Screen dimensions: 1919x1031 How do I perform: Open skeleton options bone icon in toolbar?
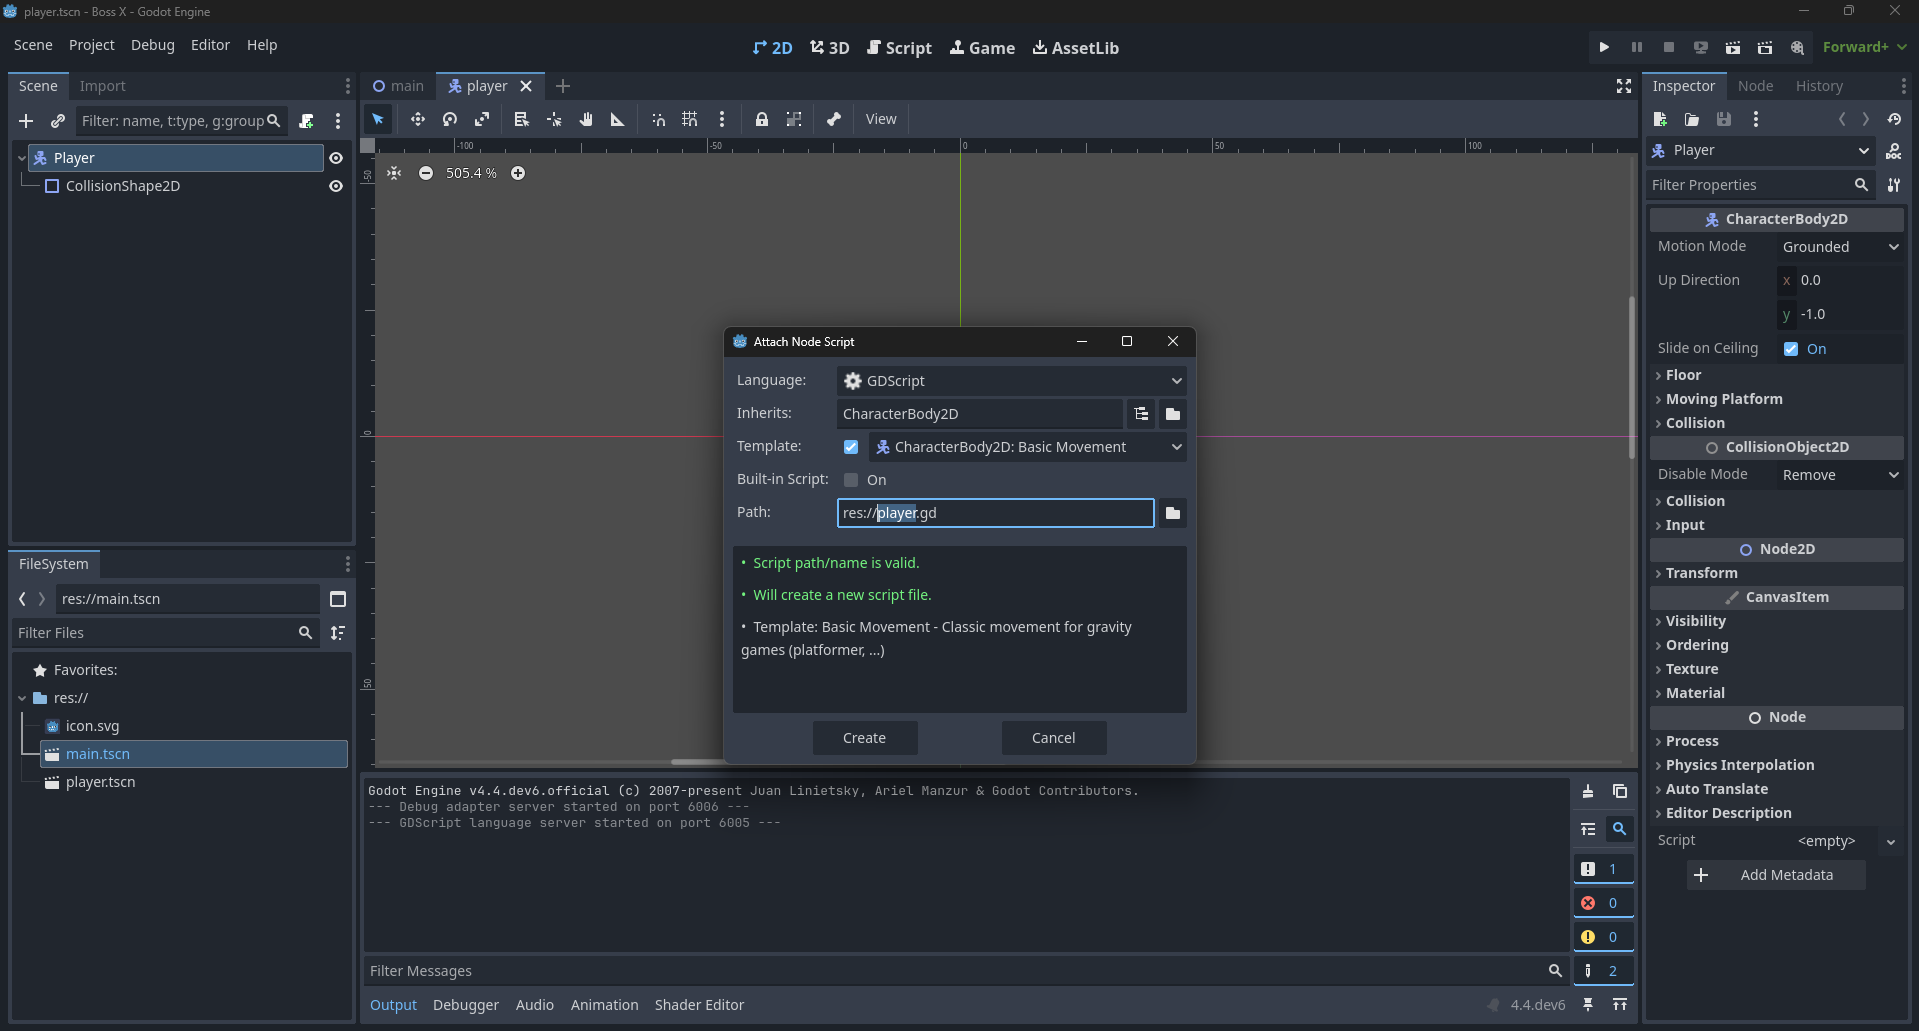click(x=834, y=119)
